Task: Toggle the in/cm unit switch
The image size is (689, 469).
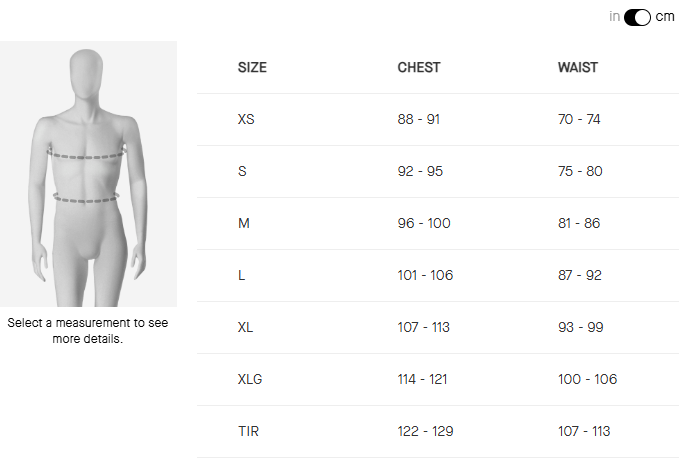Action: (x=637, y=17)
